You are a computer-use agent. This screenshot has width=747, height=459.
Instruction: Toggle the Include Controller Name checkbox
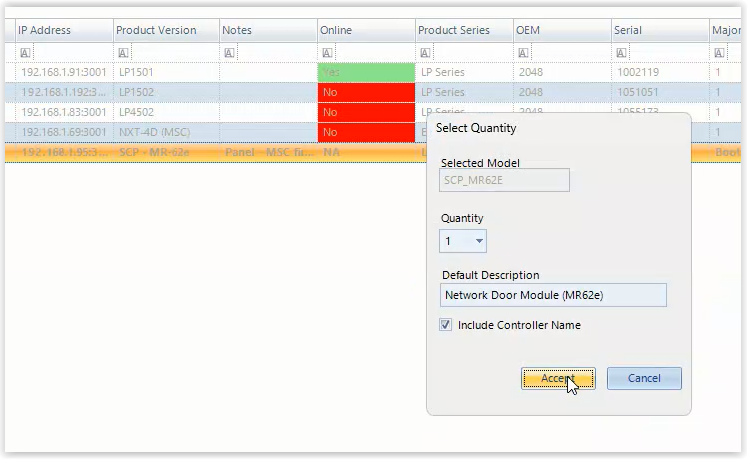click(x=446, y=325)
